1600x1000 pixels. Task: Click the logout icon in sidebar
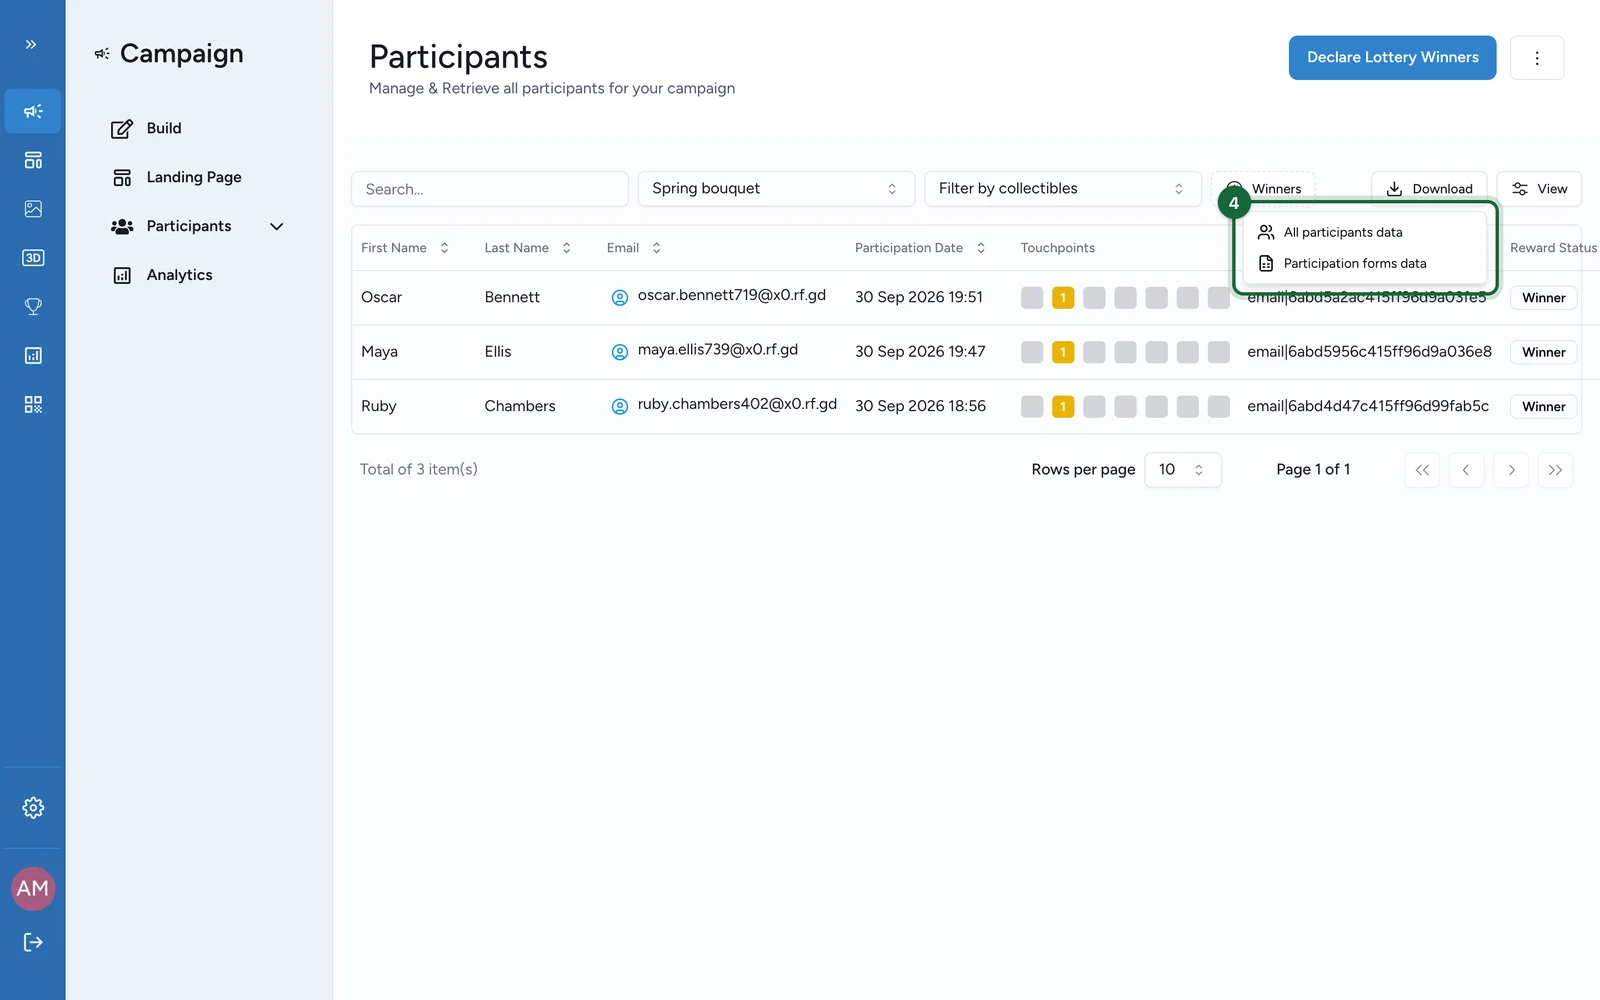(x=33, y=942)
